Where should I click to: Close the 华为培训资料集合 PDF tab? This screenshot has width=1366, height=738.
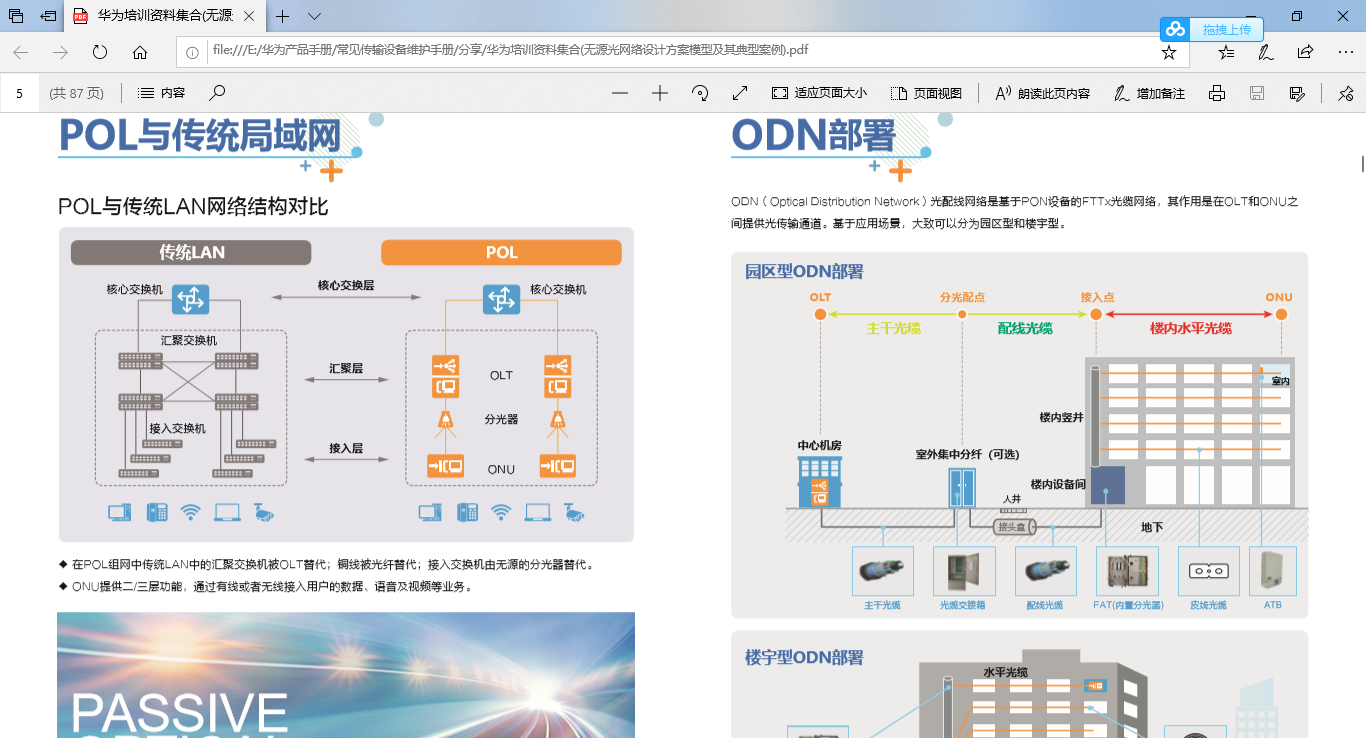coord(249,17)
